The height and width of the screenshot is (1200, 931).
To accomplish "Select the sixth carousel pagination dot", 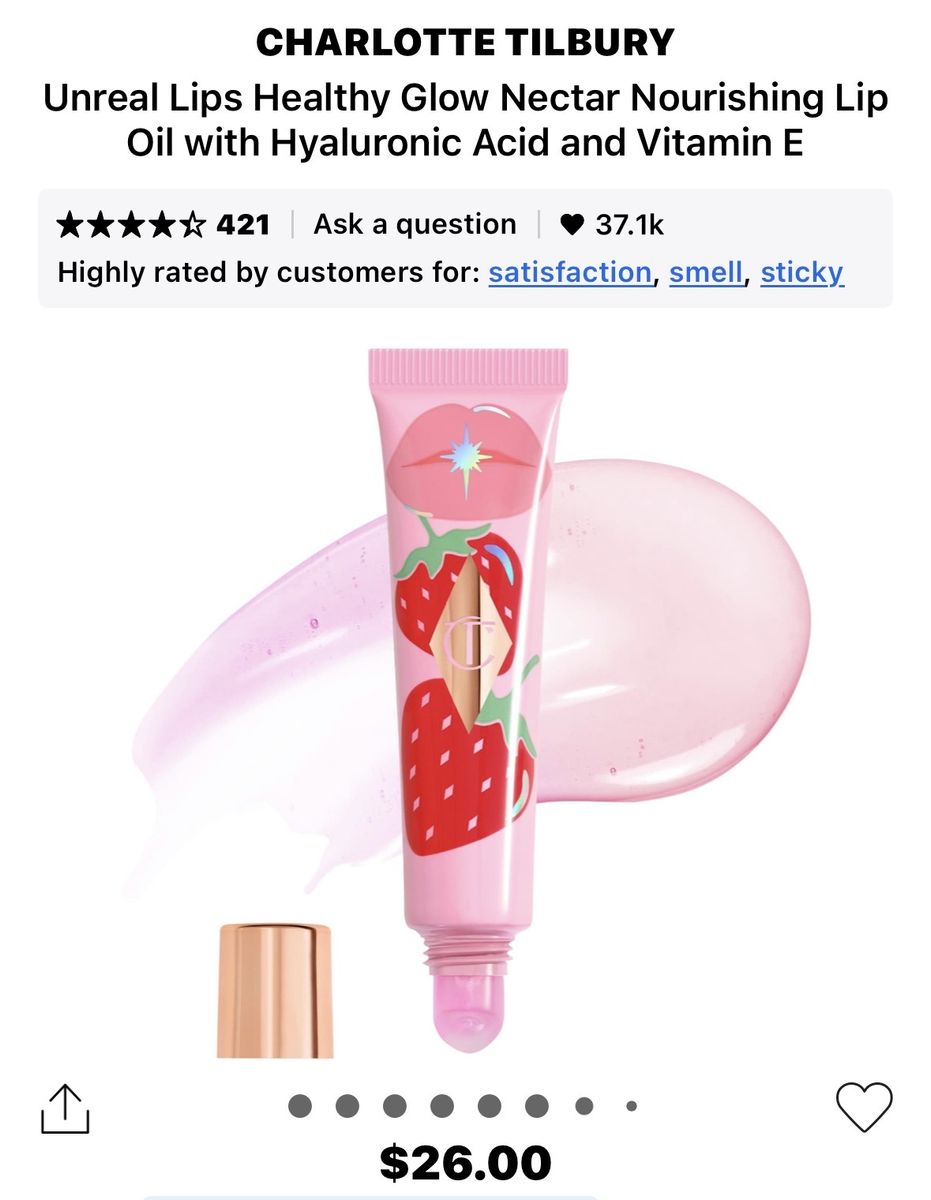I will [x=537, y=1106].
